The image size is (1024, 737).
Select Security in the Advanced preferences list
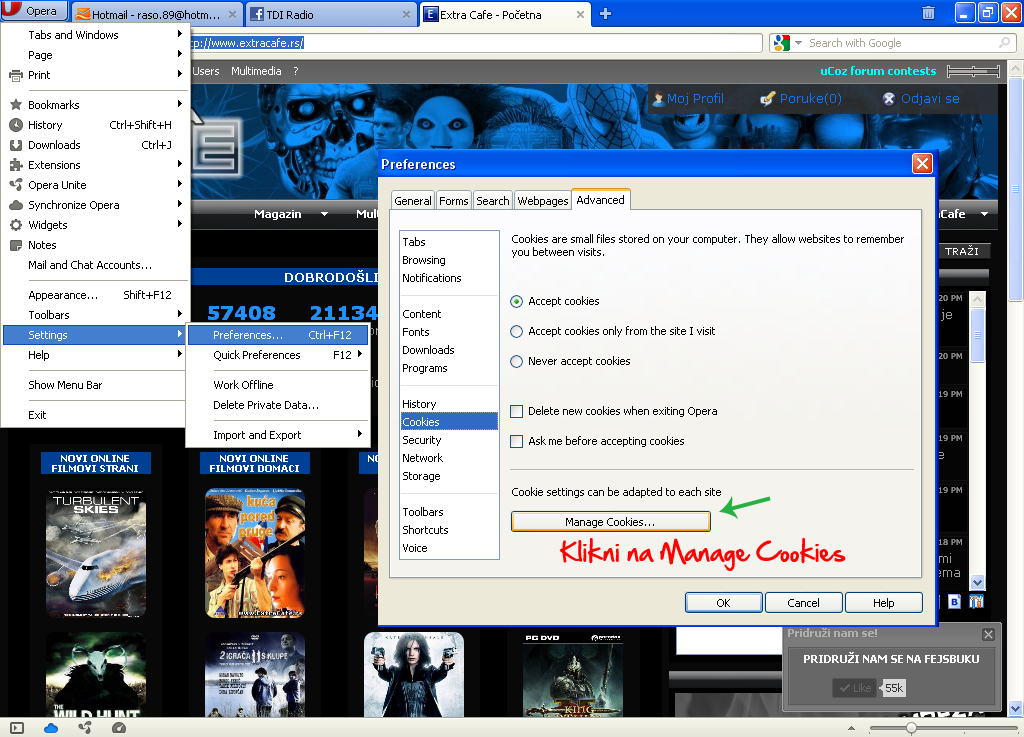pyautogui.click(x=421, y=440)
